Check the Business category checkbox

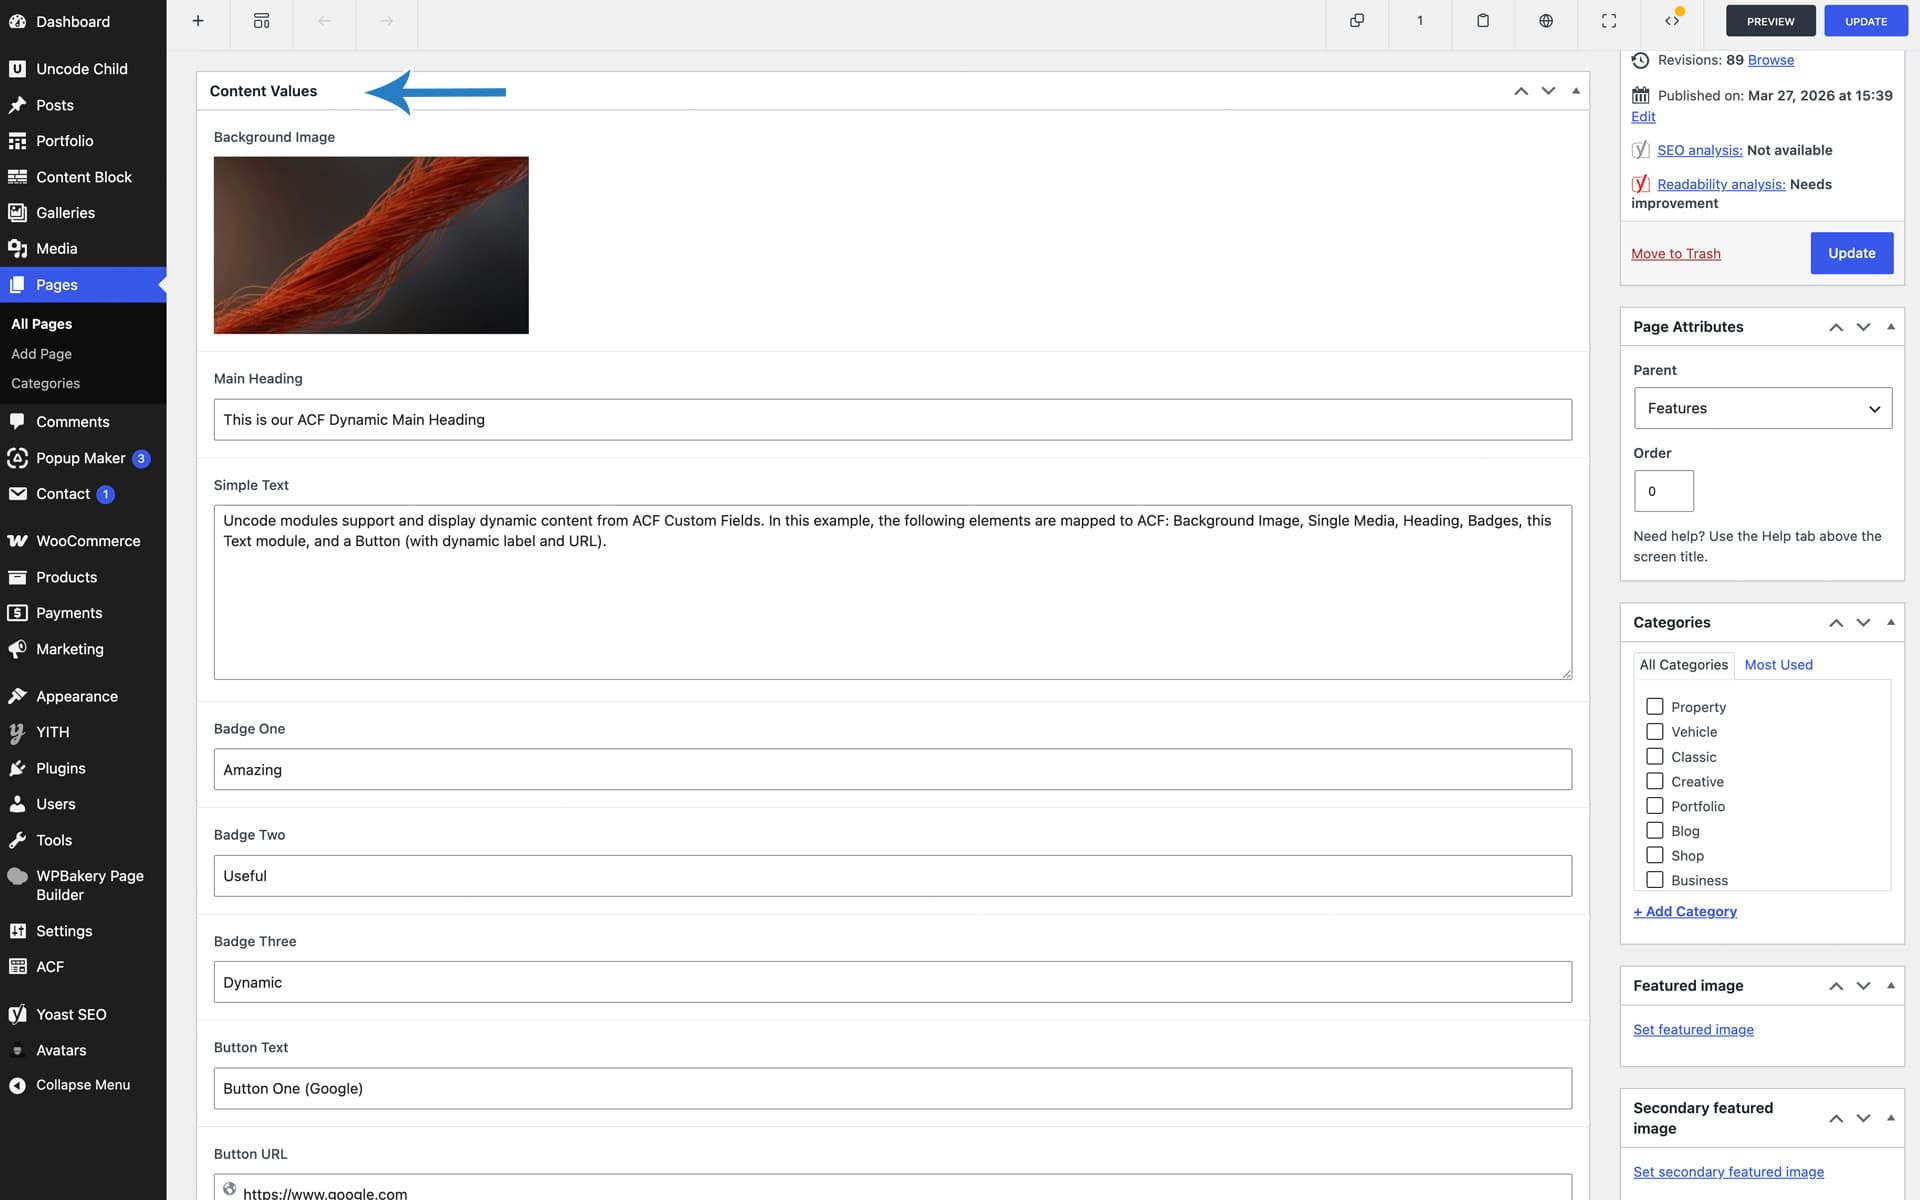1655,880
